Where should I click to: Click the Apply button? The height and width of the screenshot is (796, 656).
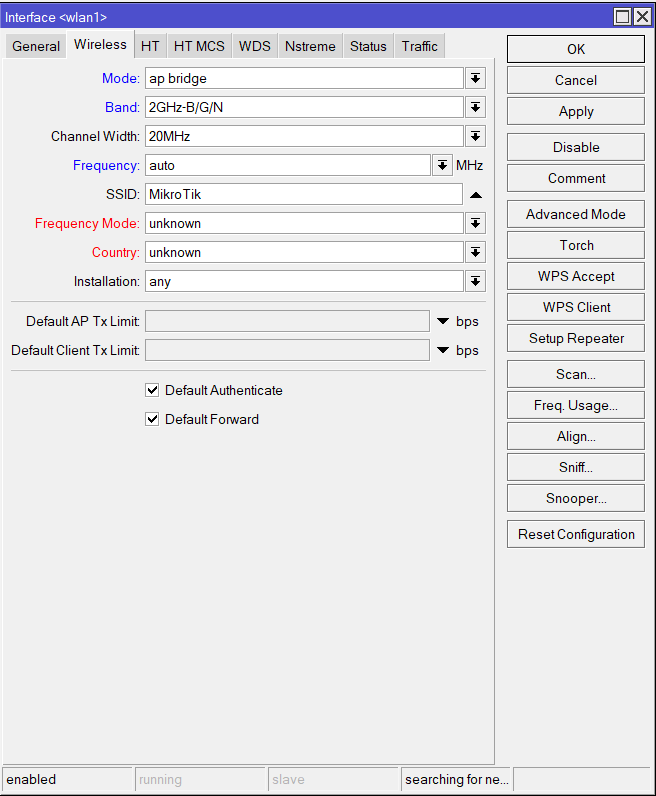[576, 111]
